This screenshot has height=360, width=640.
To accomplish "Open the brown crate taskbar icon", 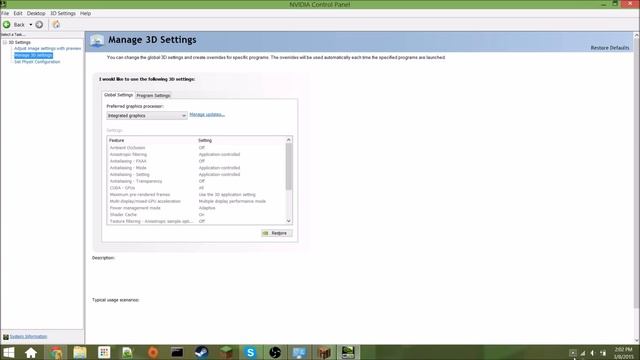I will pos(324,353).
